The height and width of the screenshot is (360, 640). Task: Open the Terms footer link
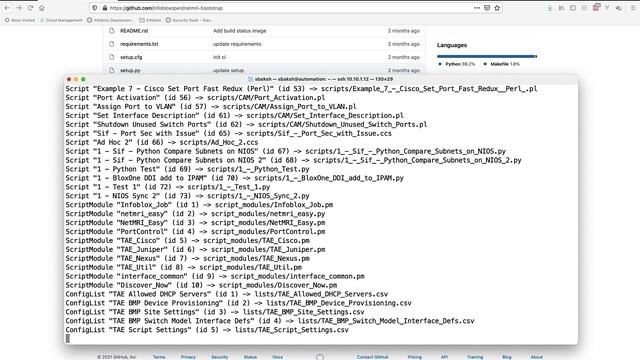click(x=159, y=357)
